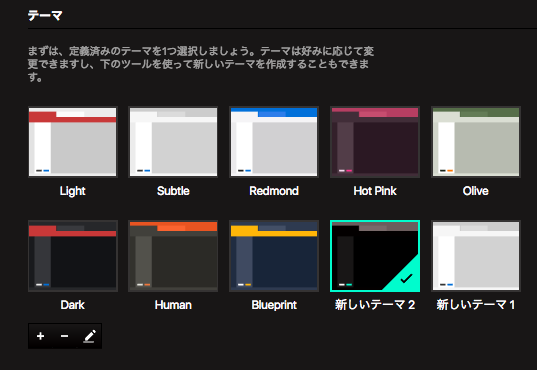This screenshot has width=537, height=370.
Task: Pick the Redmond theme thumbnail
Action: pyautogui.click(x=274, y=142)
